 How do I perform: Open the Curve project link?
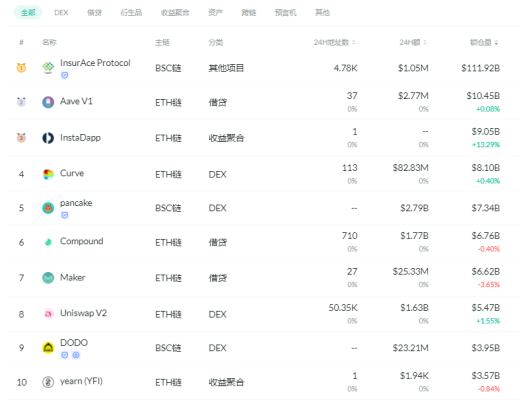coord(72,173)
